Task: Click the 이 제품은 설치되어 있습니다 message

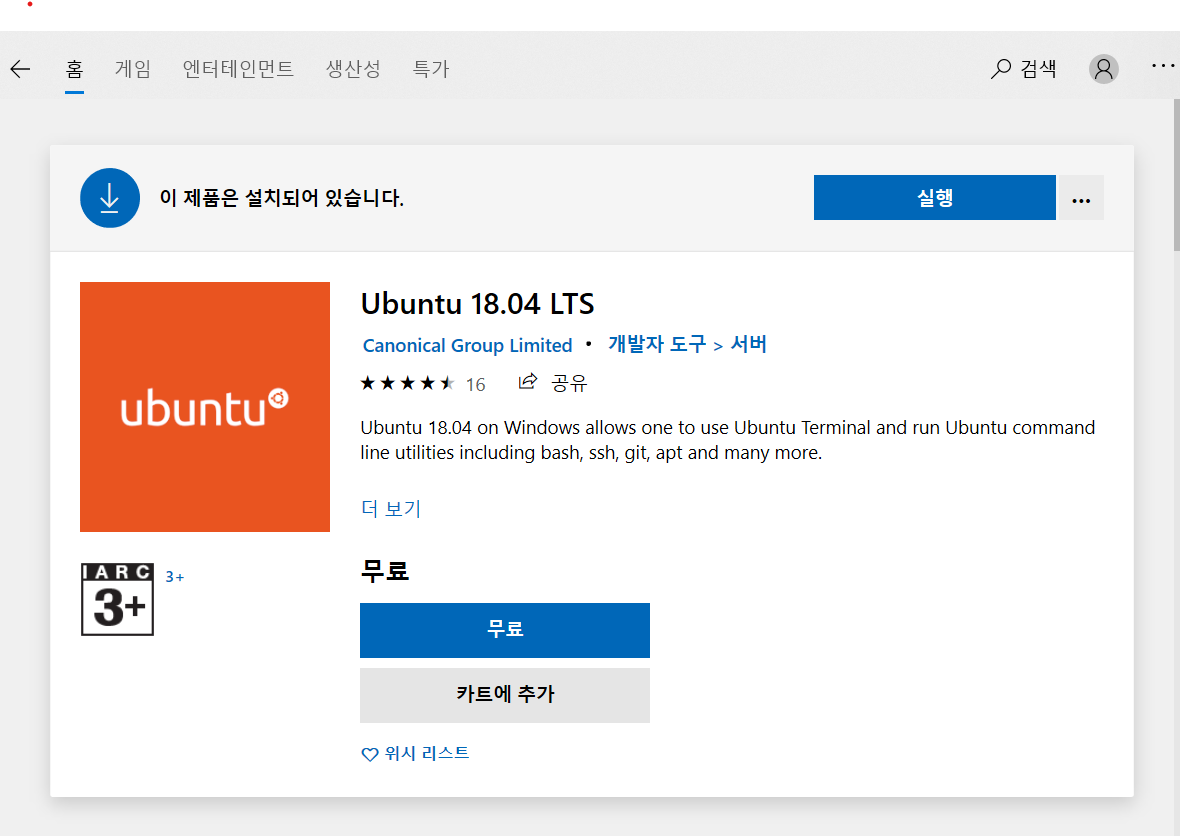Action: pyautogui.click(x=281, y=198)
